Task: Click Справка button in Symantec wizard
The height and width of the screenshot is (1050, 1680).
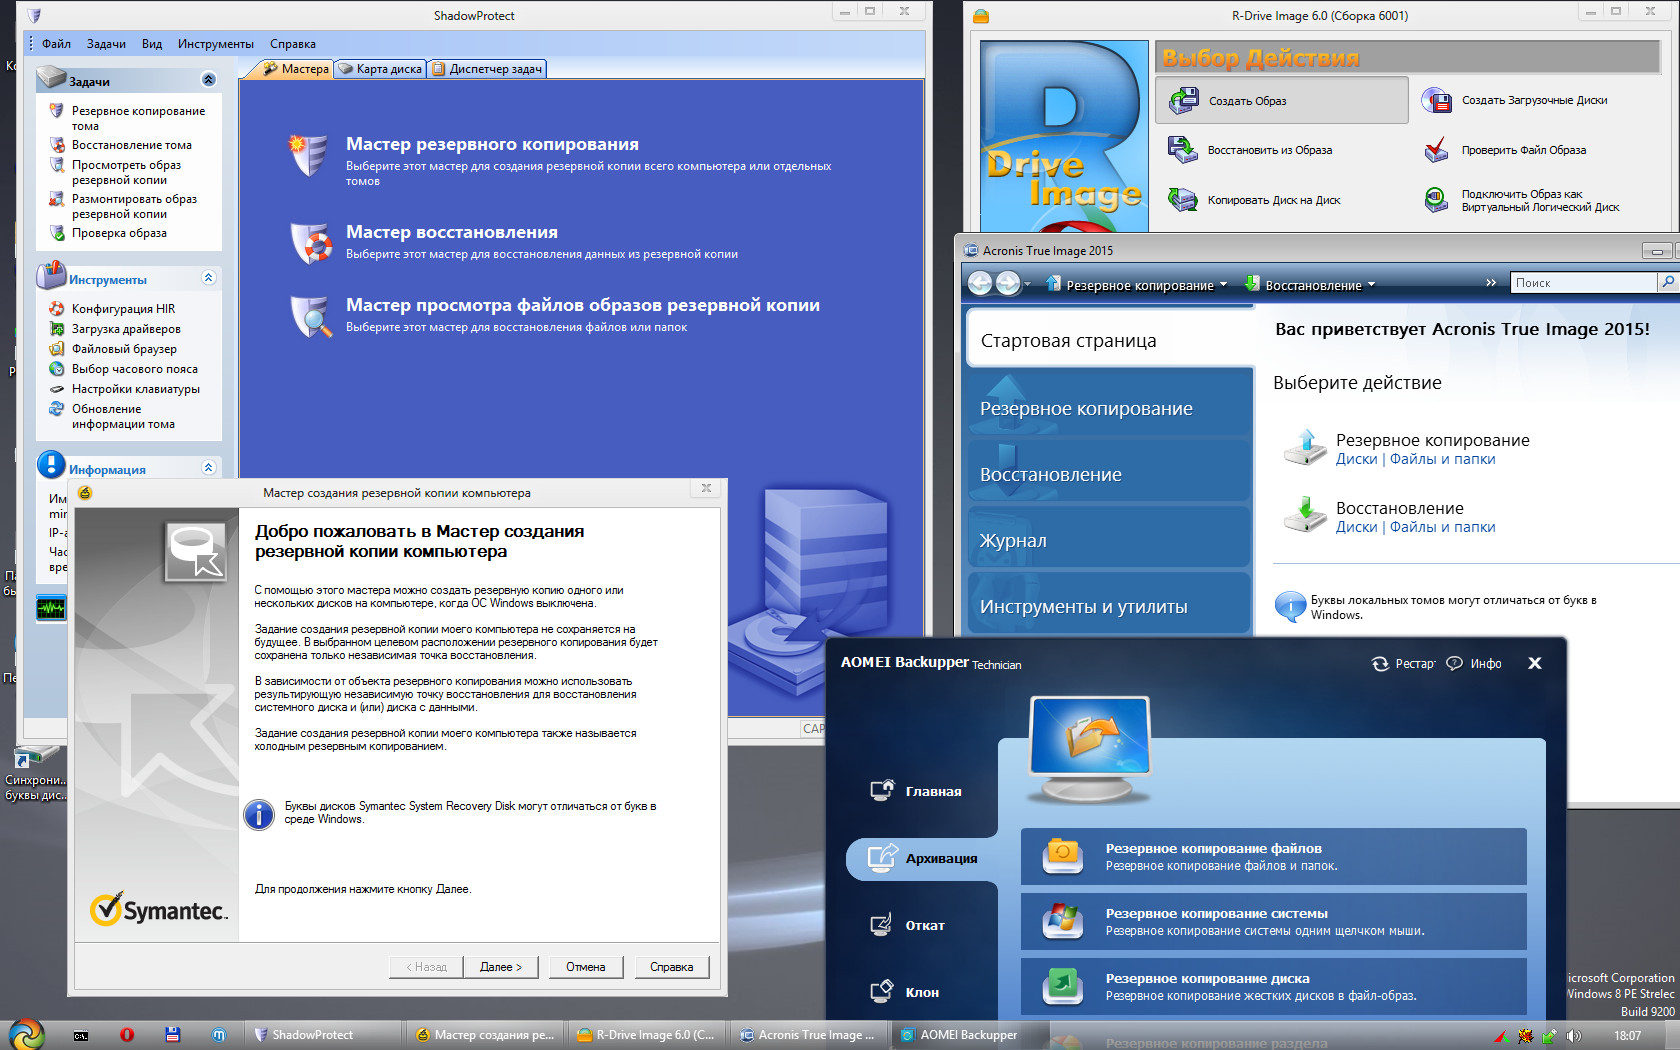Action: pyautogui.click(x=672, y=967)
